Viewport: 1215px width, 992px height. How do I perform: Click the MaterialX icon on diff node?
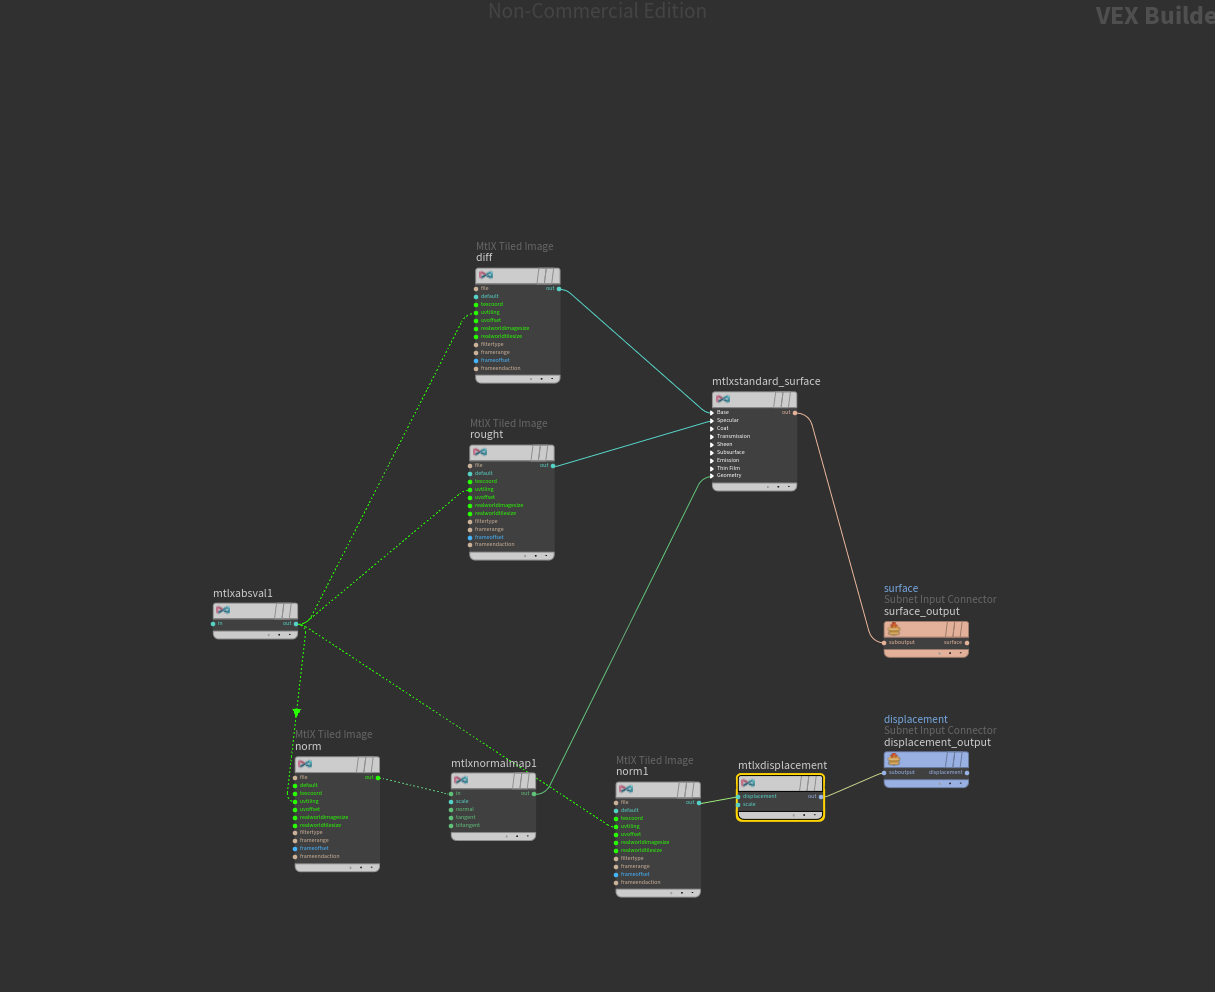485,275
